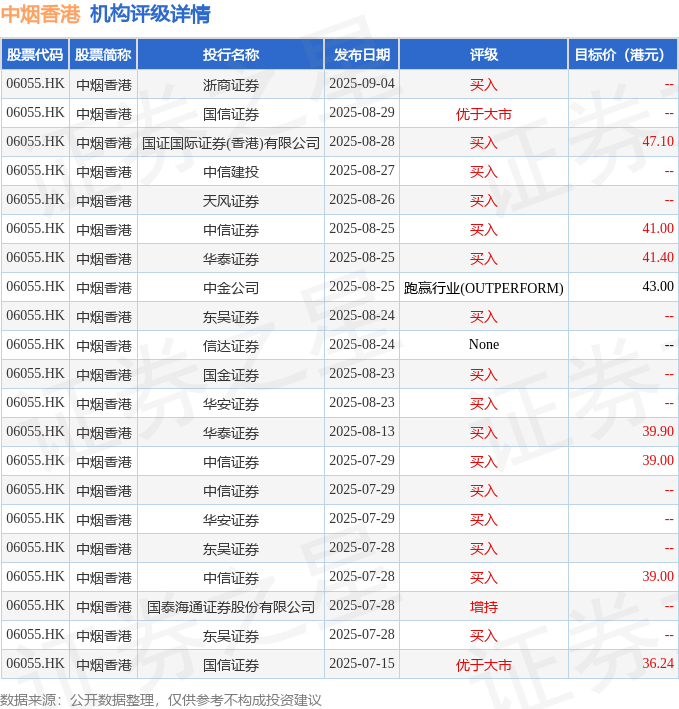Screen dimensions: 679x709
Task: Click 东吴证券 cell dated 2025-08-24
Action: click(x=231, y=317)
